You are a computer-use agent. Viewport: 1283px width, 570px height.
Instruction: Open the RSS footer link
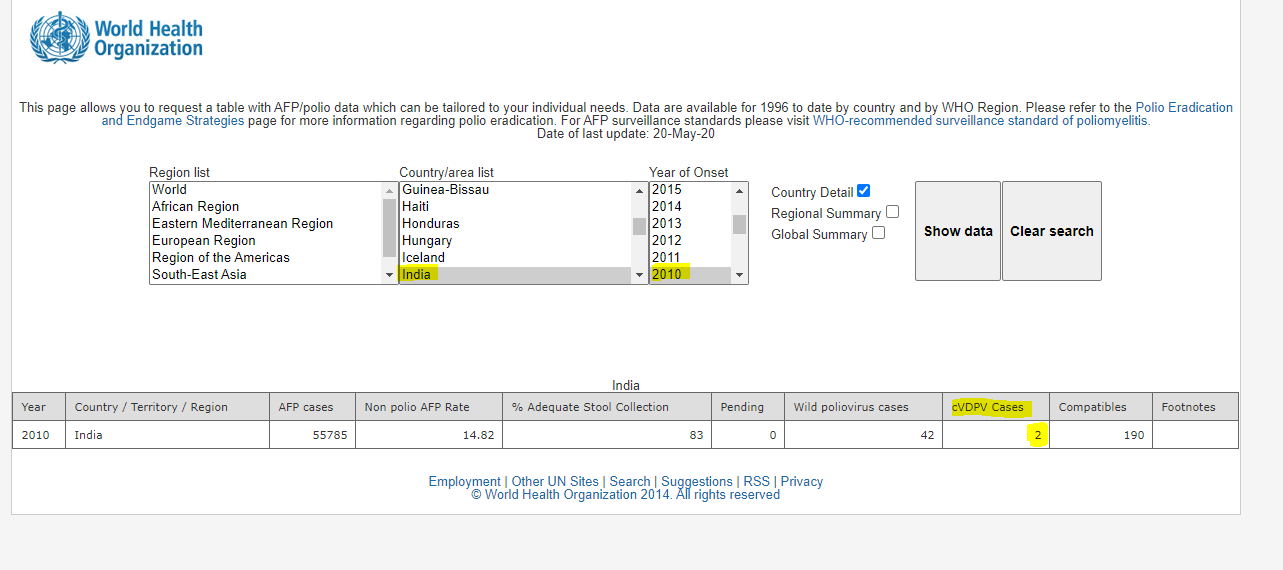coord(757,482)
